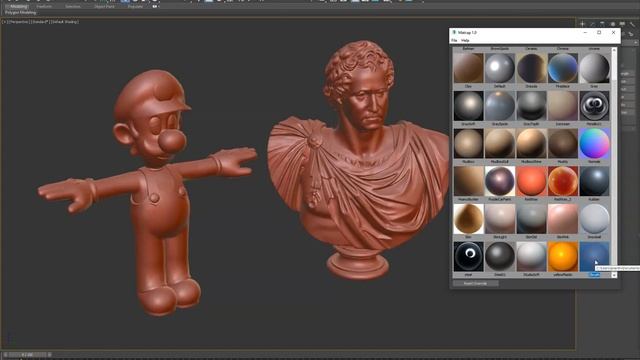
Task: Open the Selection ribbon tab
Action: pos(73,7)
